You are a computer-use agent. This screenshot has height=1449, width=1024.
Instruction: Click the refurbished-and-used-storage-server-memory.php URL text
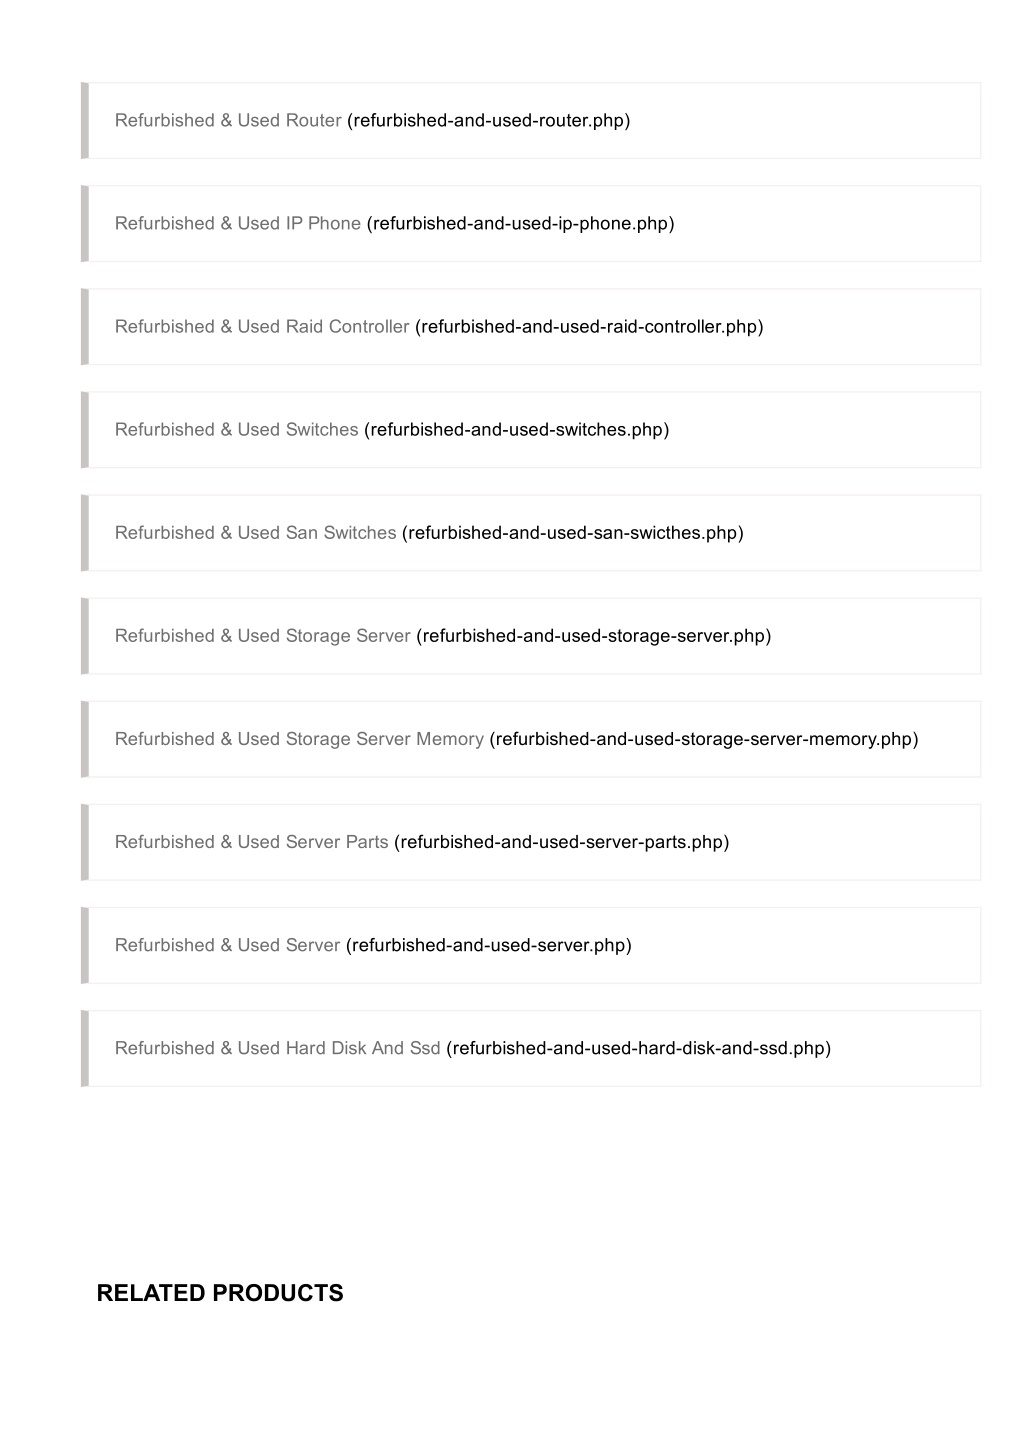(x=704, y=739)
